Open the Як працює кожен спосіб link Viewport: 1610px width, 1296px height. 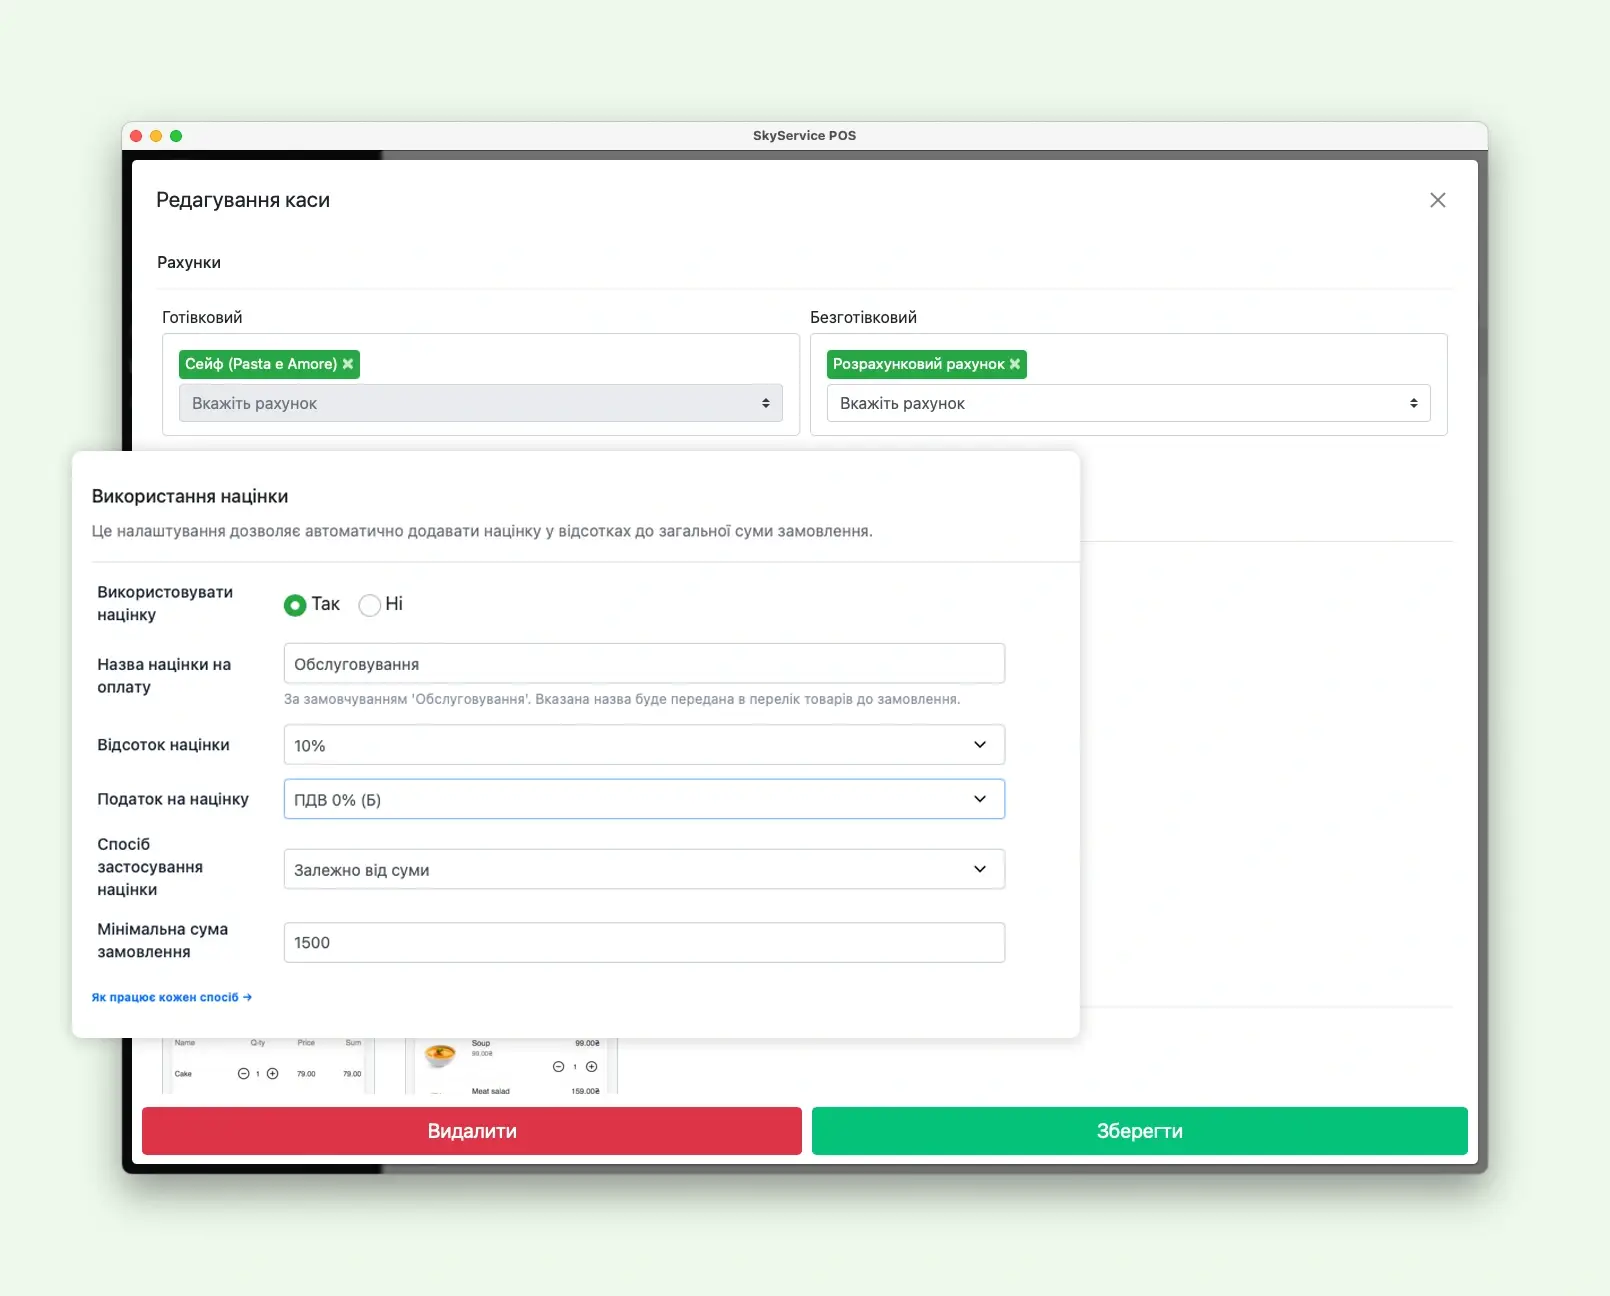coord(171,997)
